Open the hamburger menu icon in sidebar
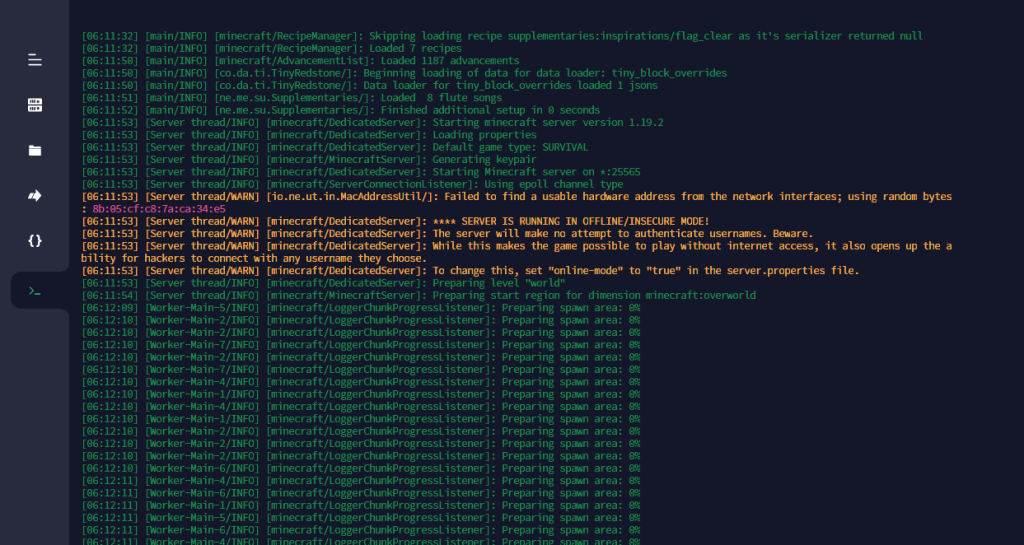The image size is (1024, 545). coord(35,60)
